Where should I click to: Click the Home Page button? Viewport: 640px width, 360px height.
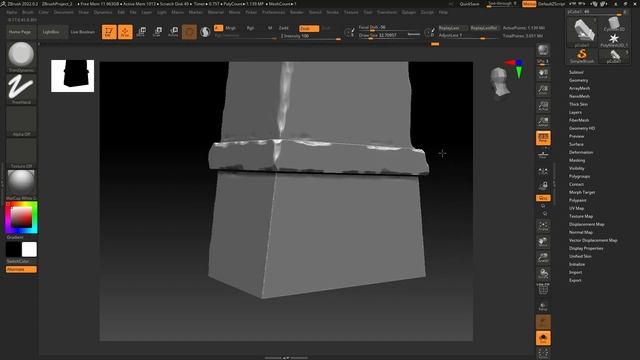click(x=20, y=32)
